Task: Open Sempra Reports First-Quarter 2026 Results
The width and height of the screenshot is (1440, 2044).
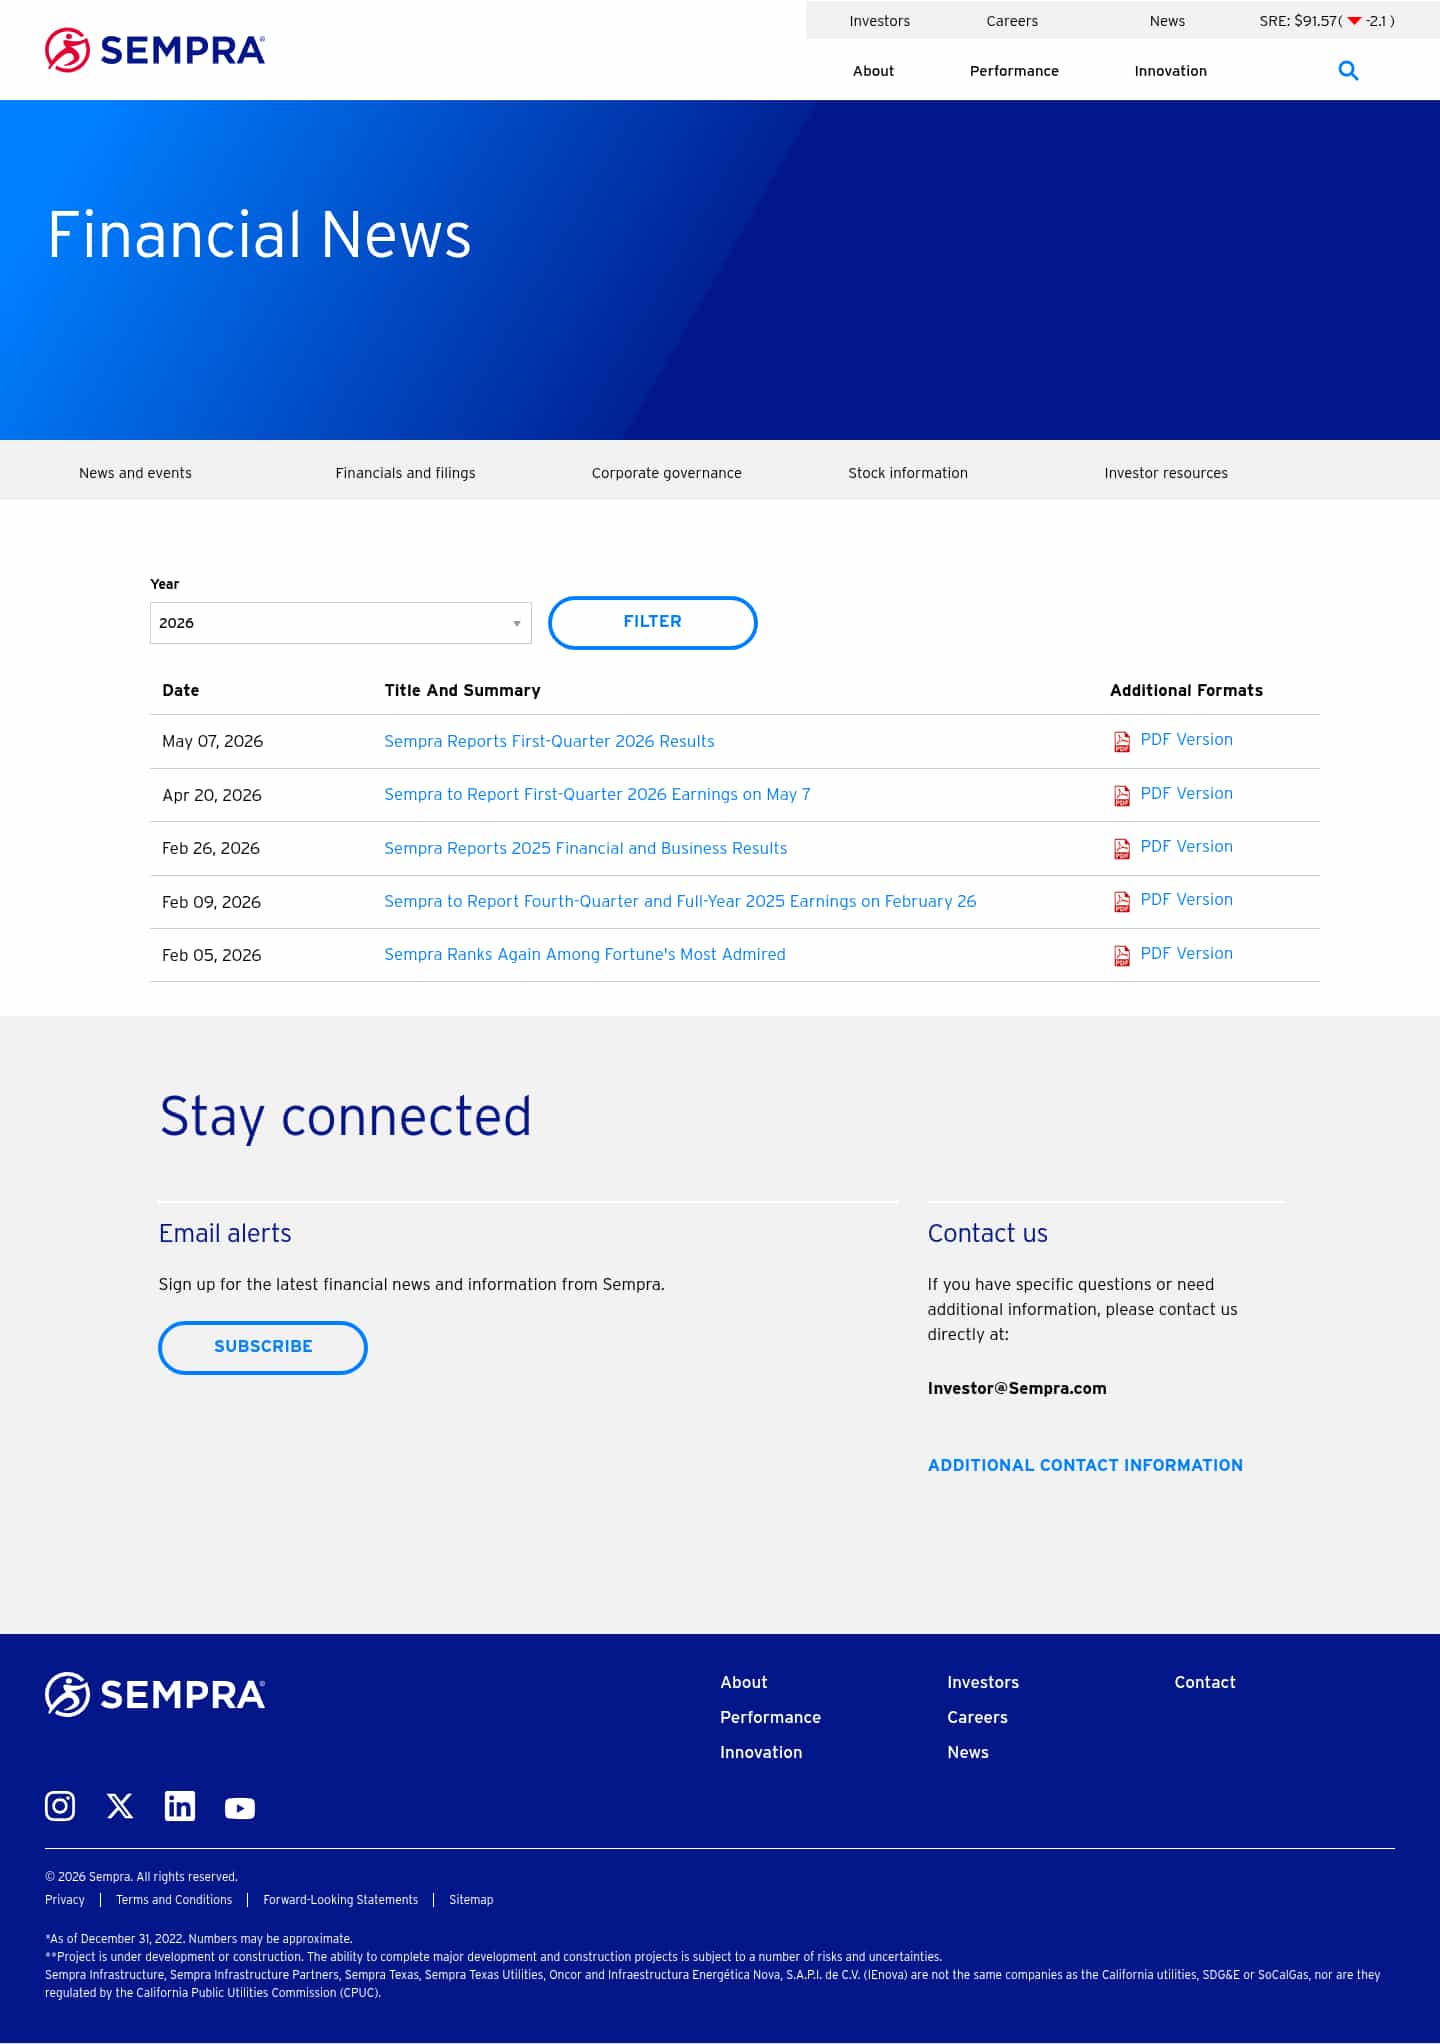Action: (549, 742)
